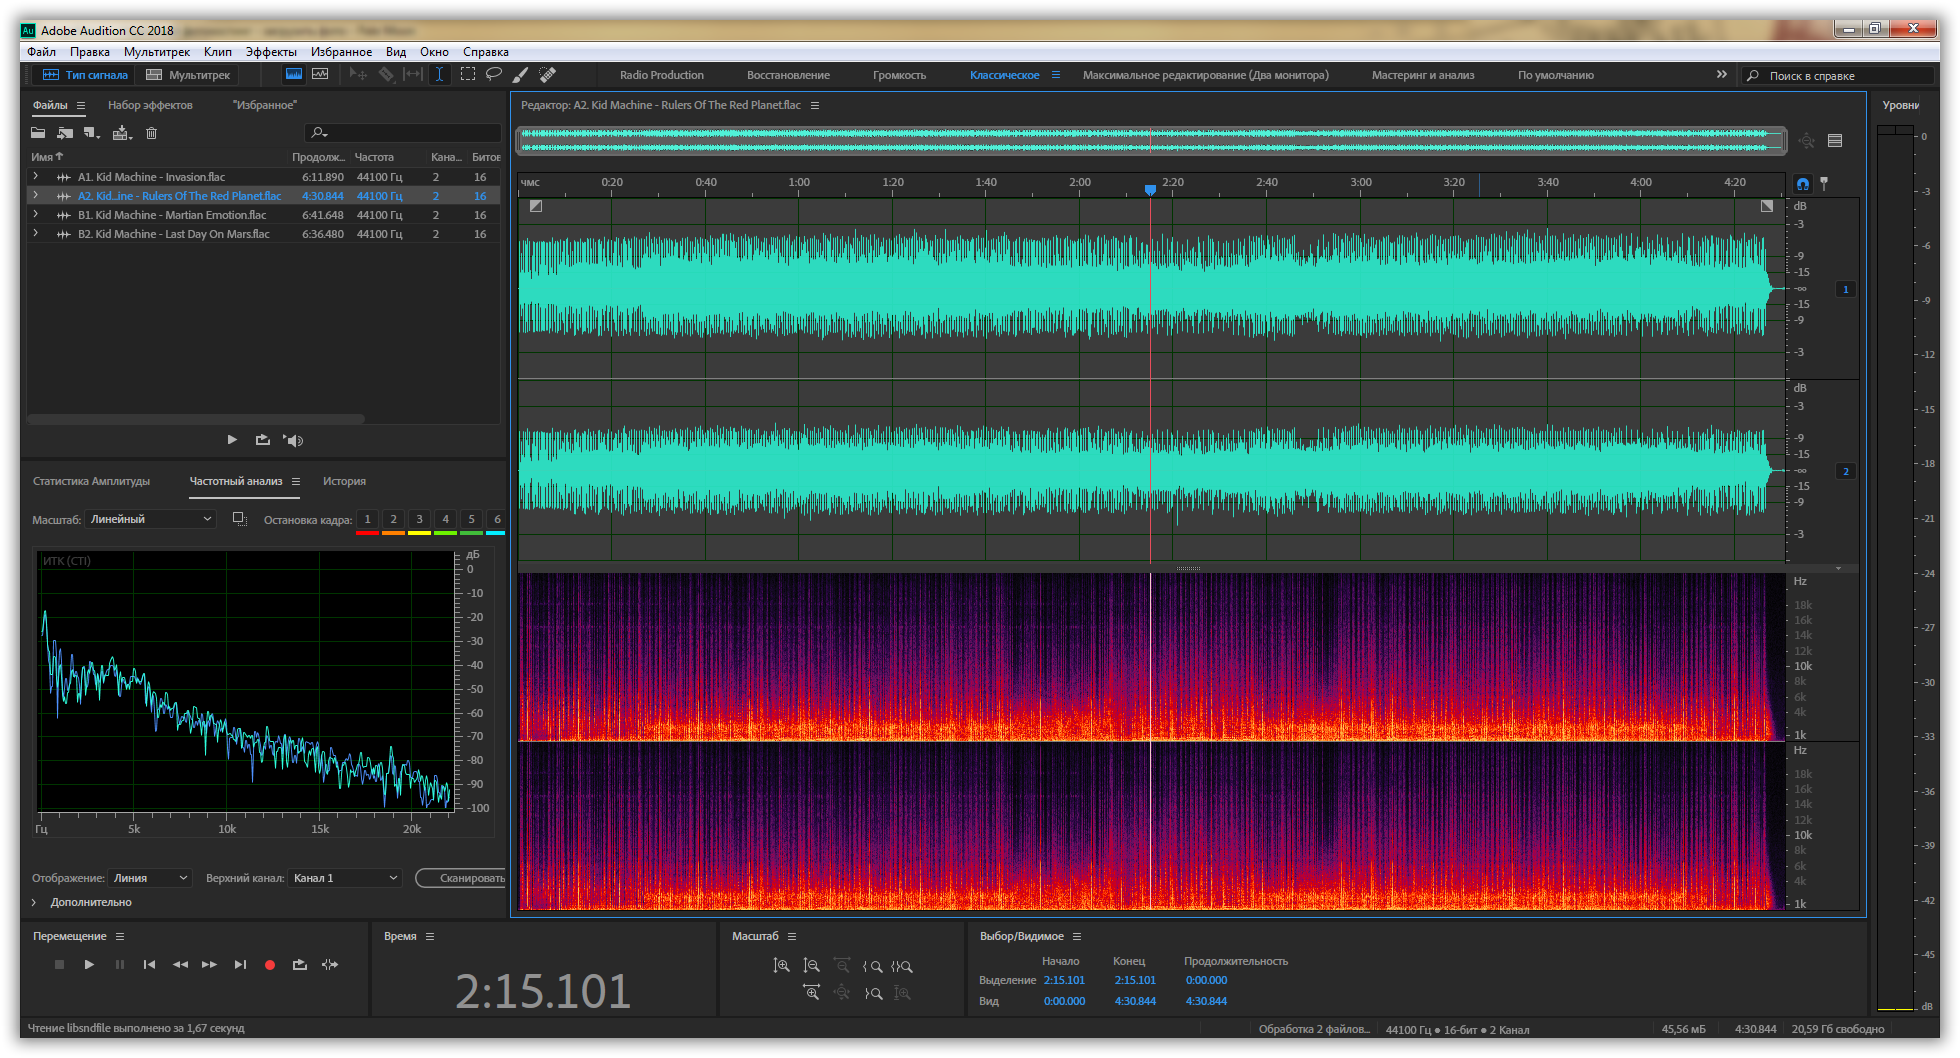Click the delete file trash icon

pyautogui.click(x=152, y=133)
